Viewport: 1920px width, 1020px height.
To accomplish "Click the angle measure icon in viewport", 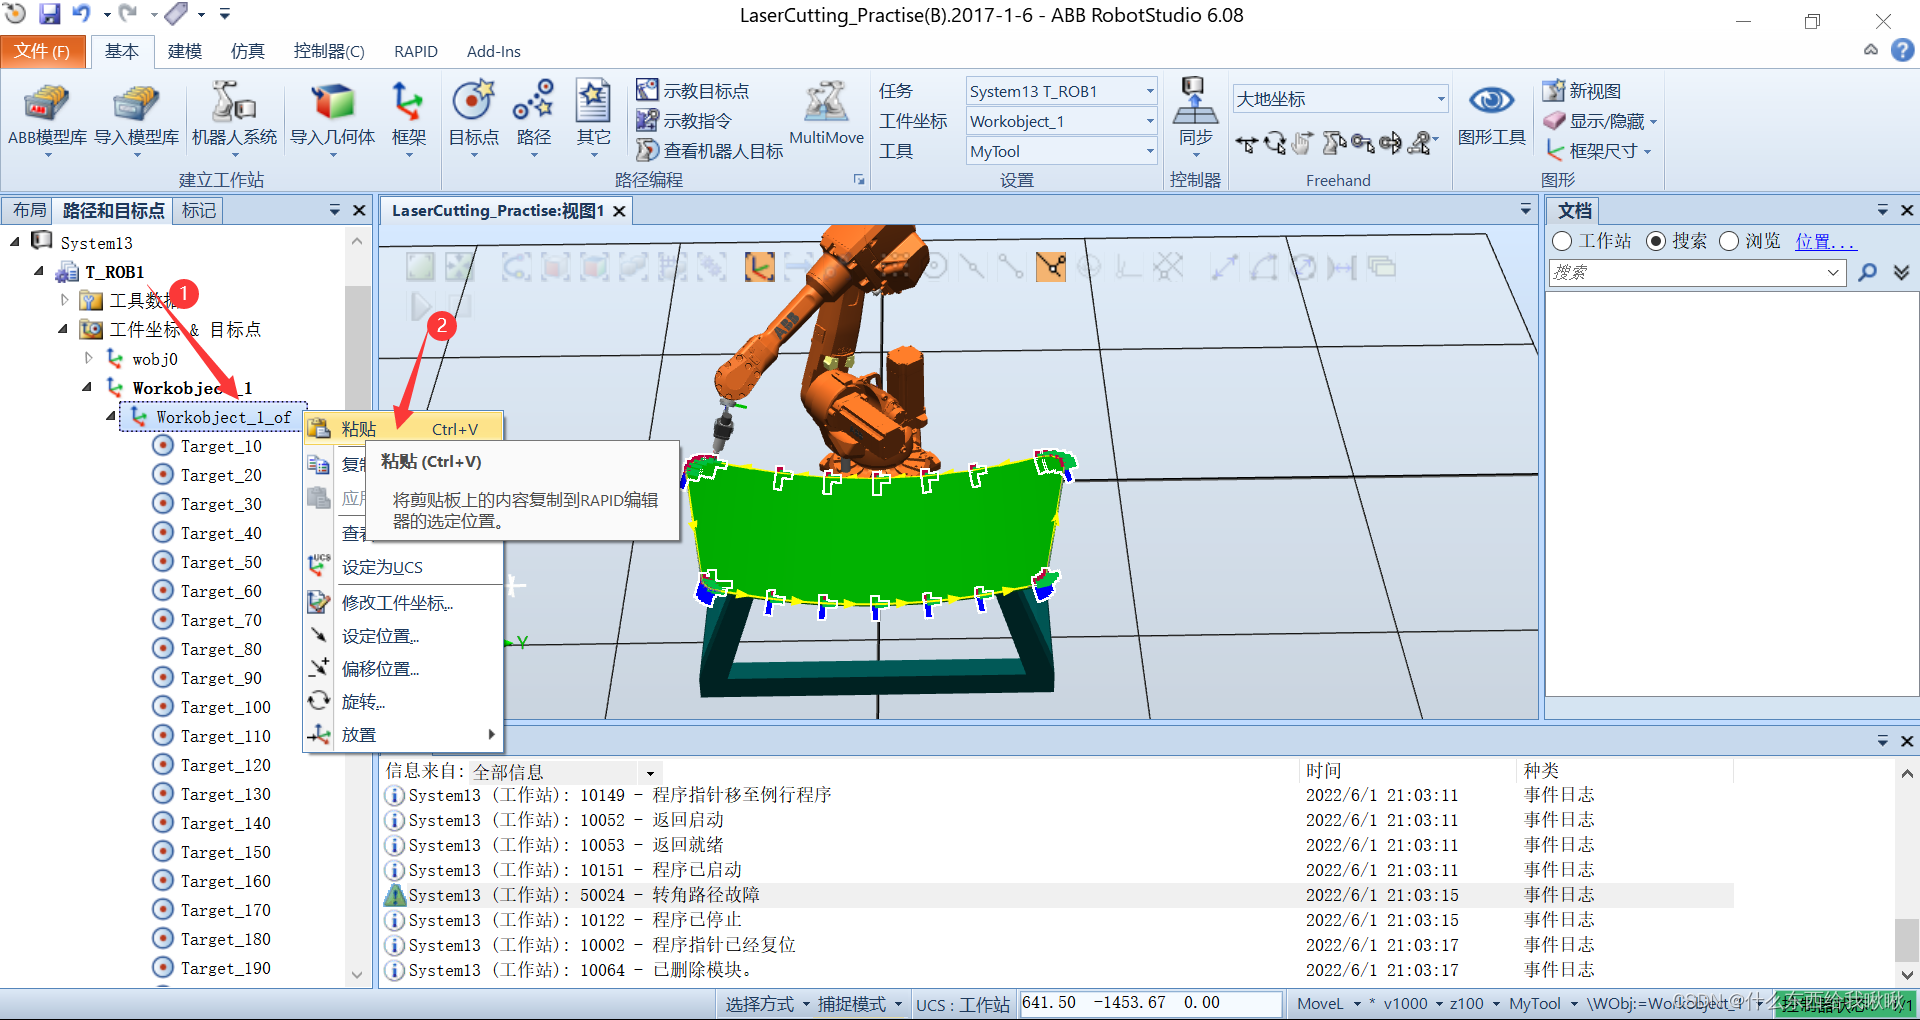I will [x=1264, y=266].
